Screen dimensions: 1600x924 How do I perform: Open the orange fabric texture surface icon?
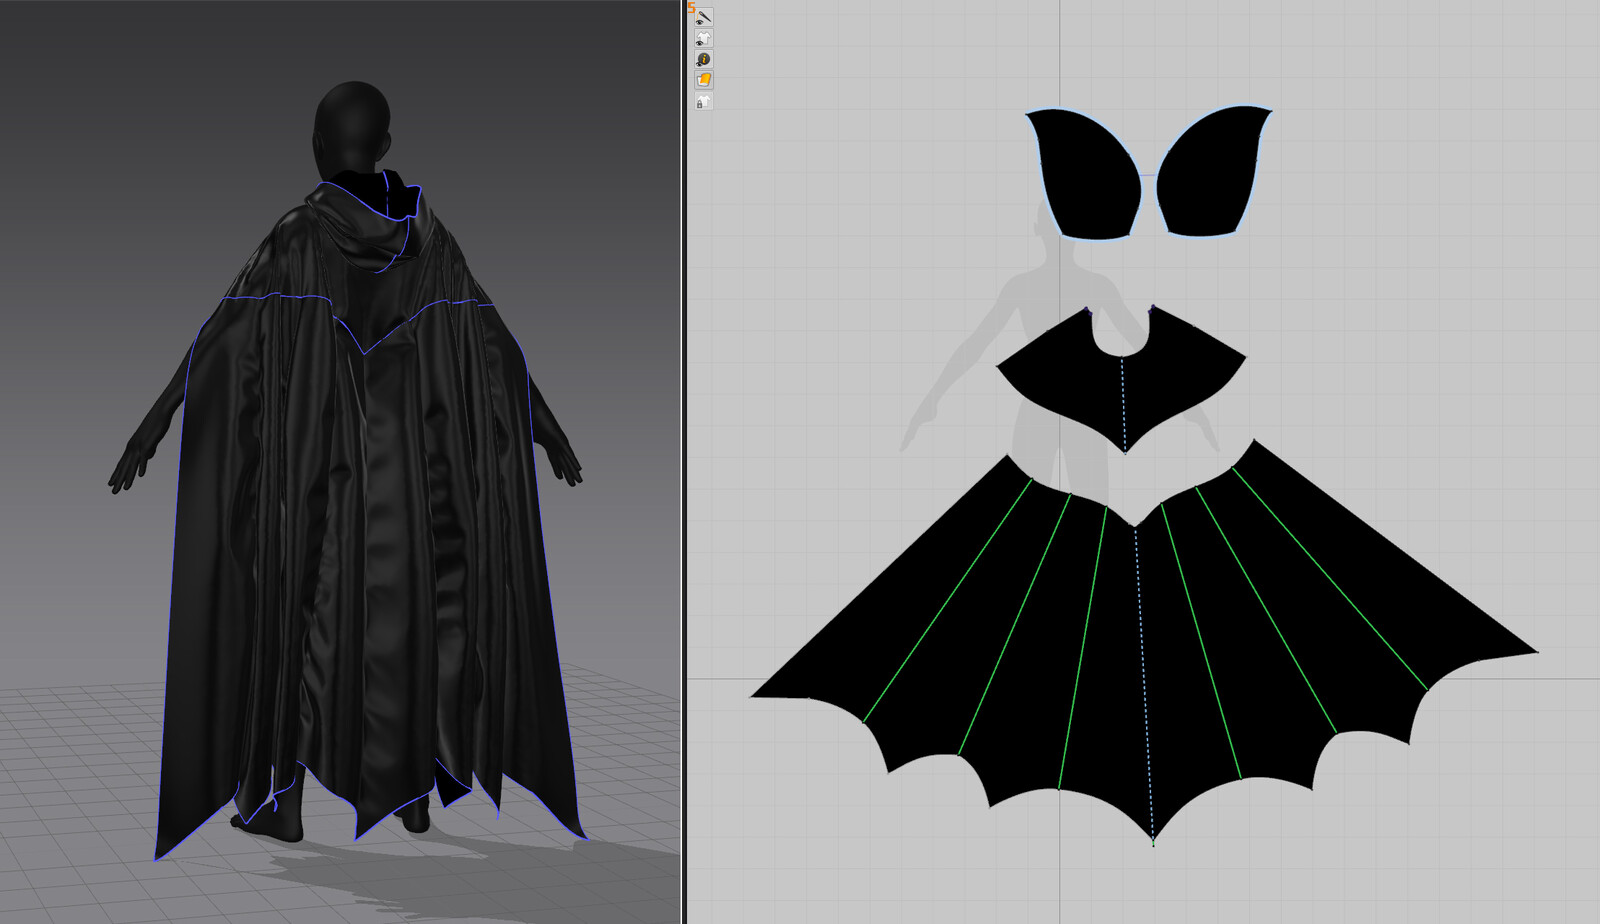[x=704, y=80]
